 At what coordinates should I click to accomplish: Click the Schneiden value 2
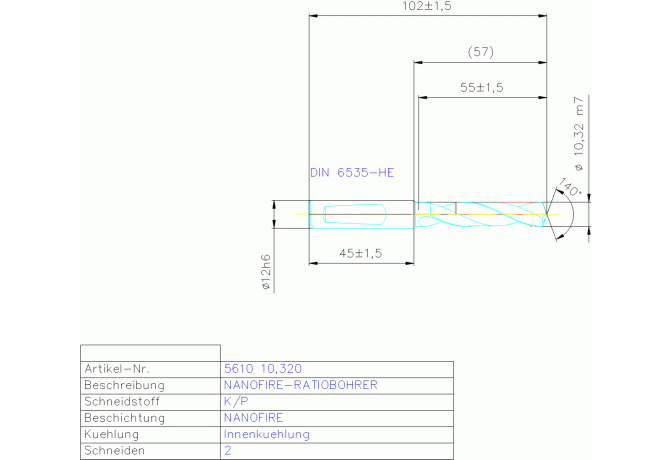[x=227, y=451]
